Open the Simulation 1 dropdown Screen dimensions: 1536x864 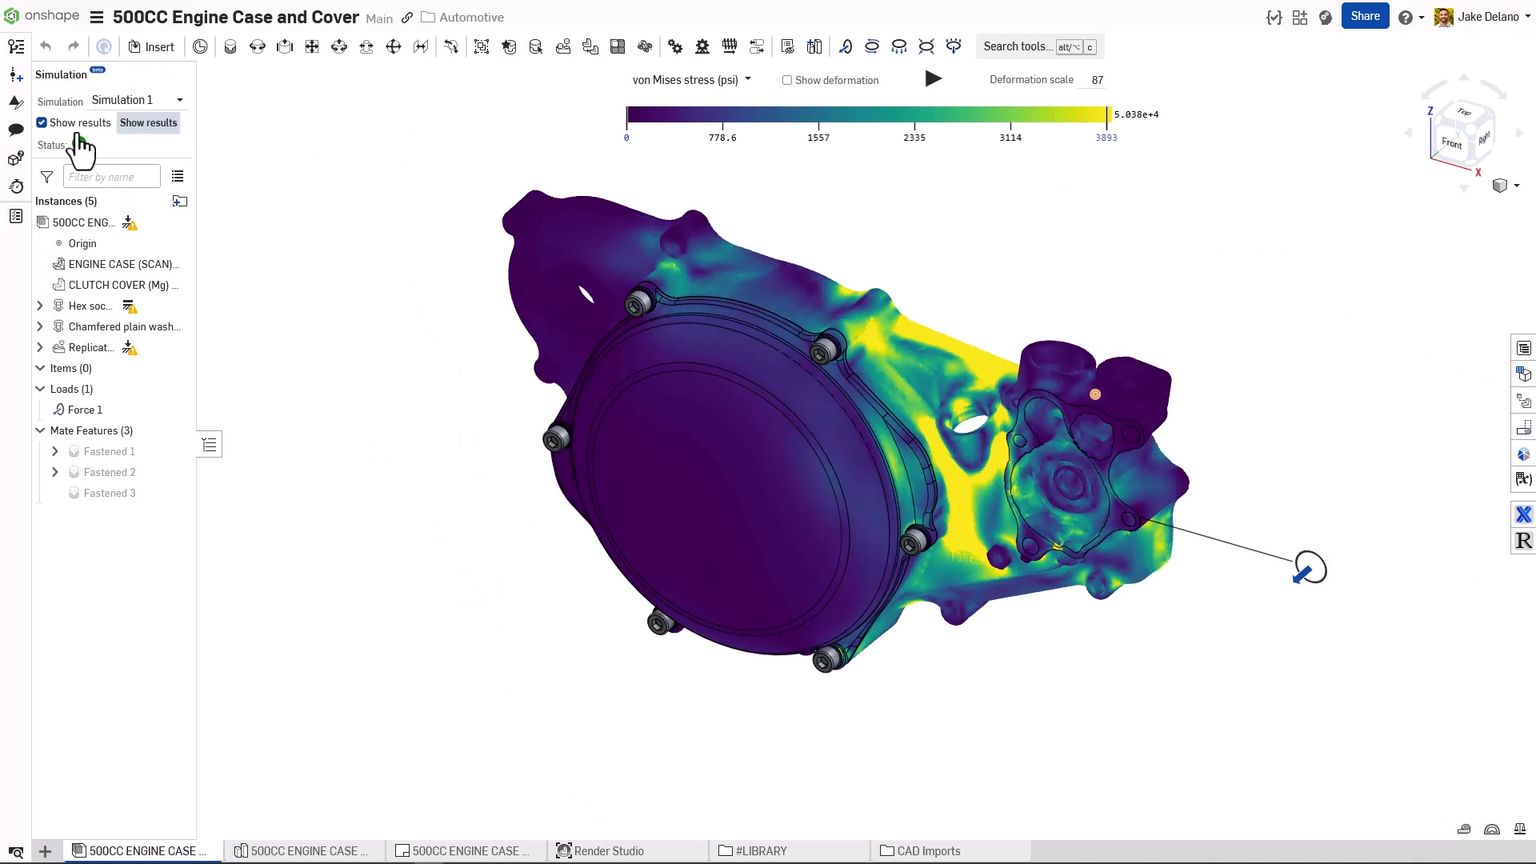tap(137, 99)
